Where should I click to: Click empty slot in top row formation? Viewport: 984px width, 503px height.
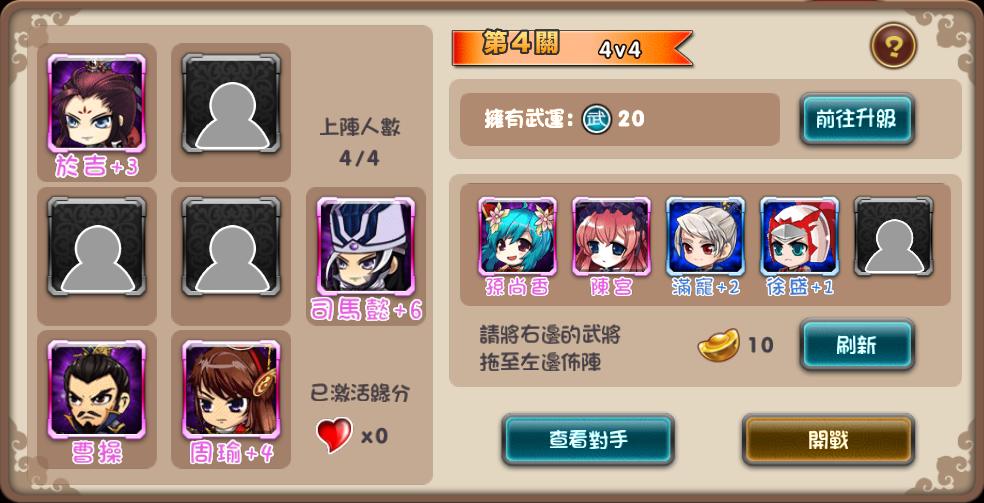[231, 103]
